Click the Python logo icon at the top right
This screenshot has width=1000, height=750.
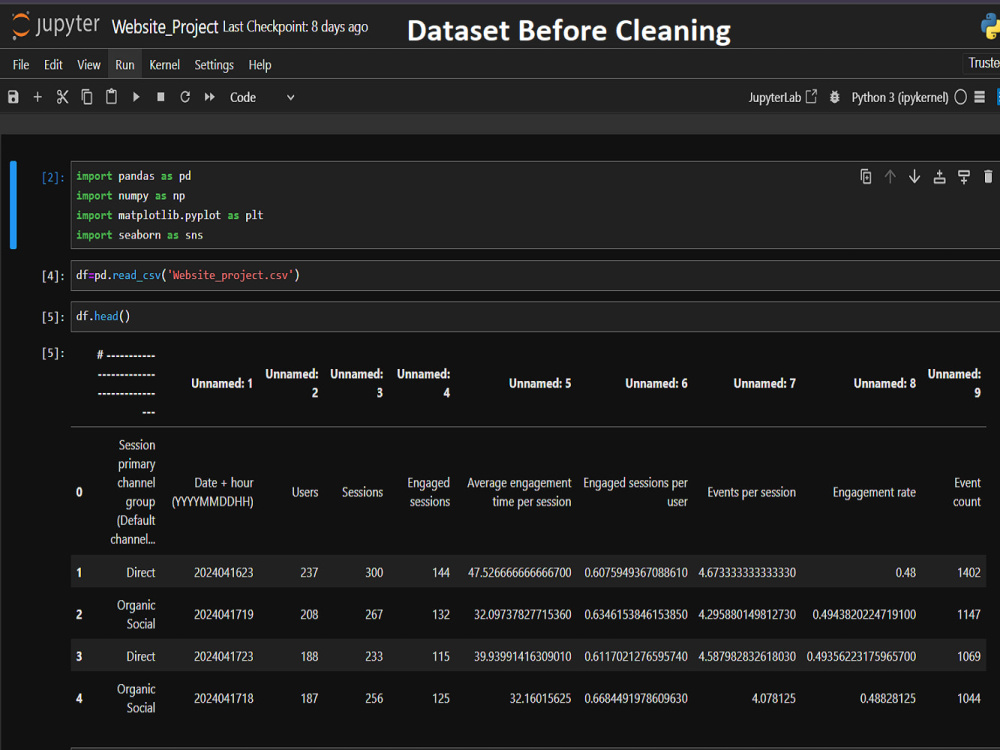(990, 27)
